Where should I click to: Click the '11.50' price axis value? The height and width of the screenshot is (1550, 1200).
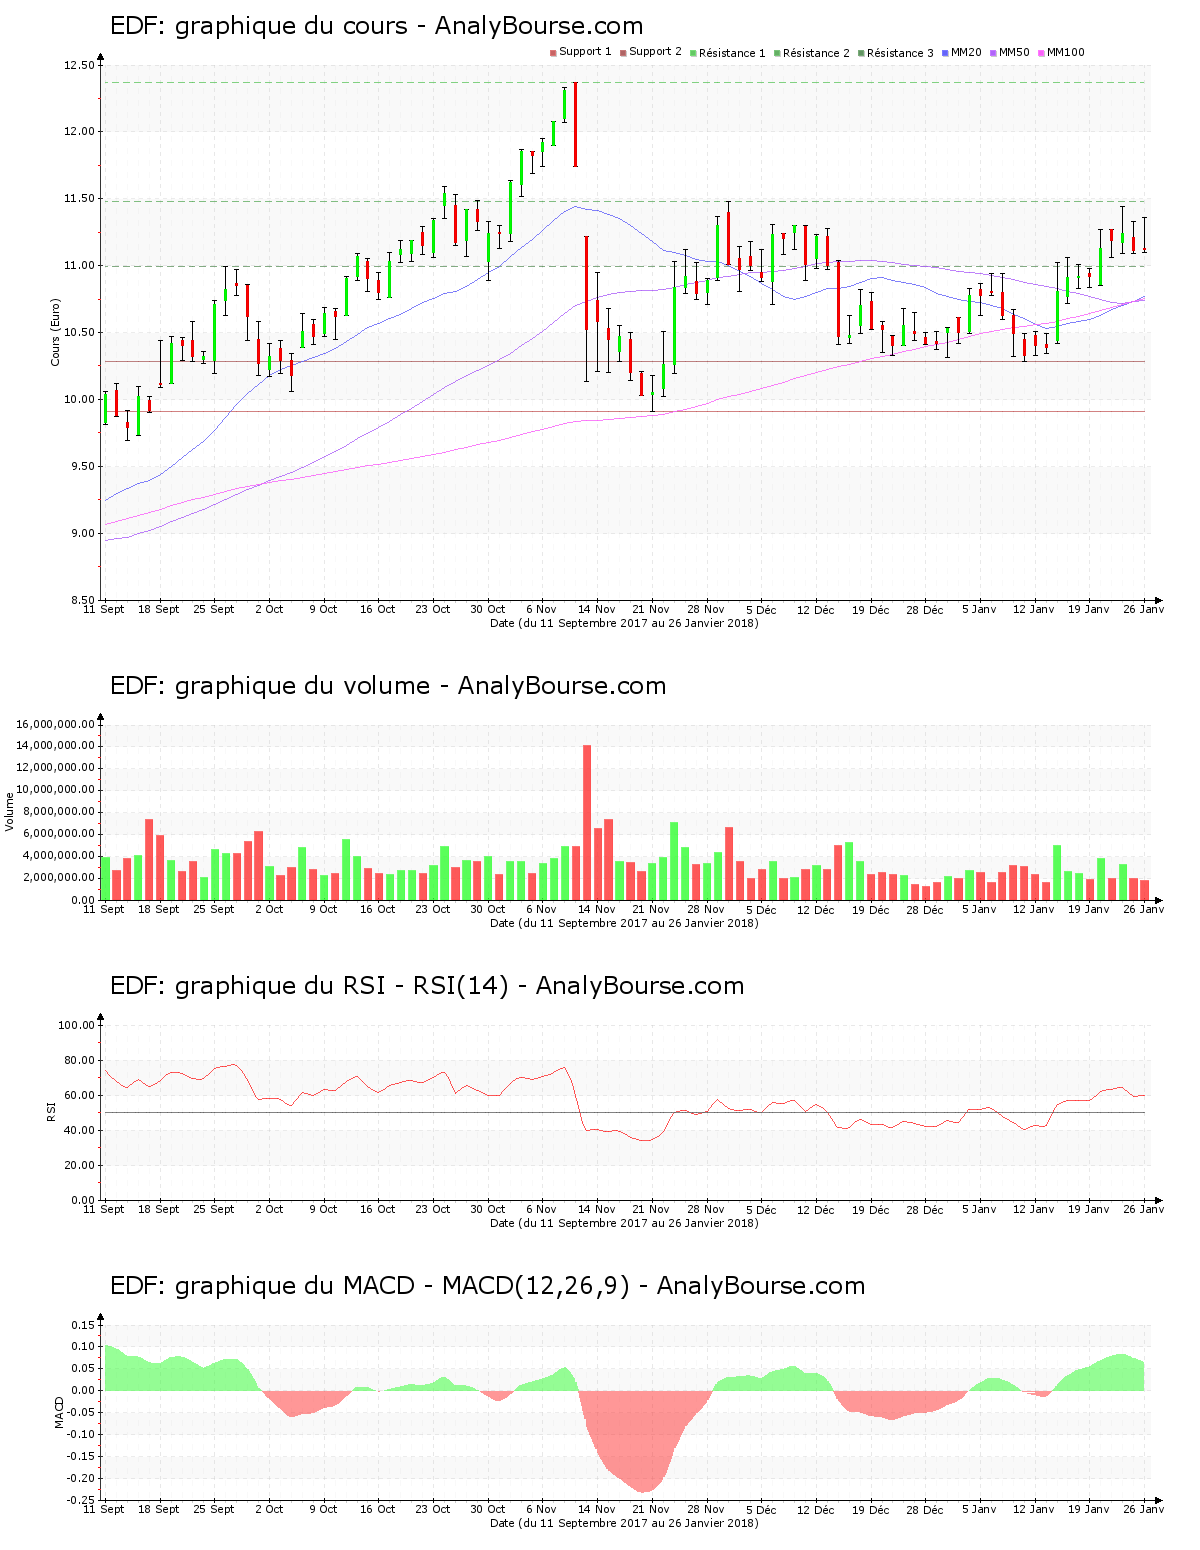click(x=79, y=199)
